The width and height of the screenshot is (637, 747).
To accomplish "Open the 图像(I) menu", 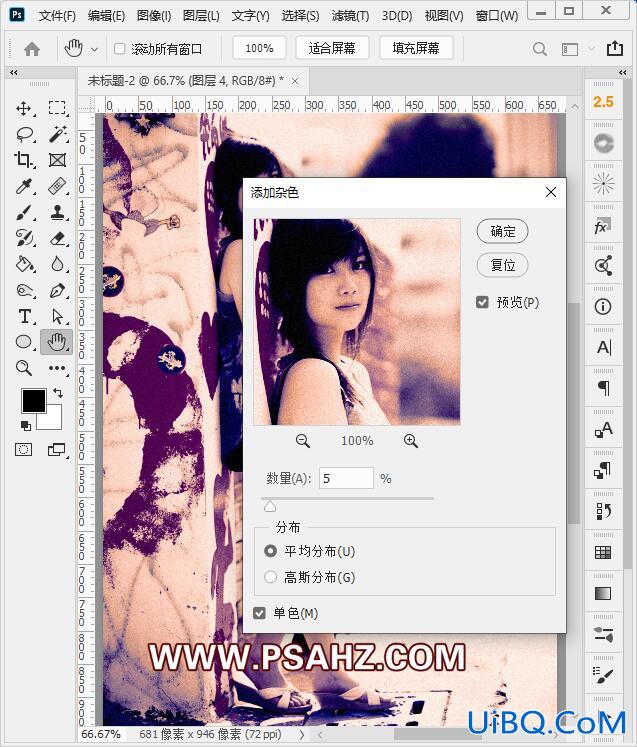I will tap(154, 16).
